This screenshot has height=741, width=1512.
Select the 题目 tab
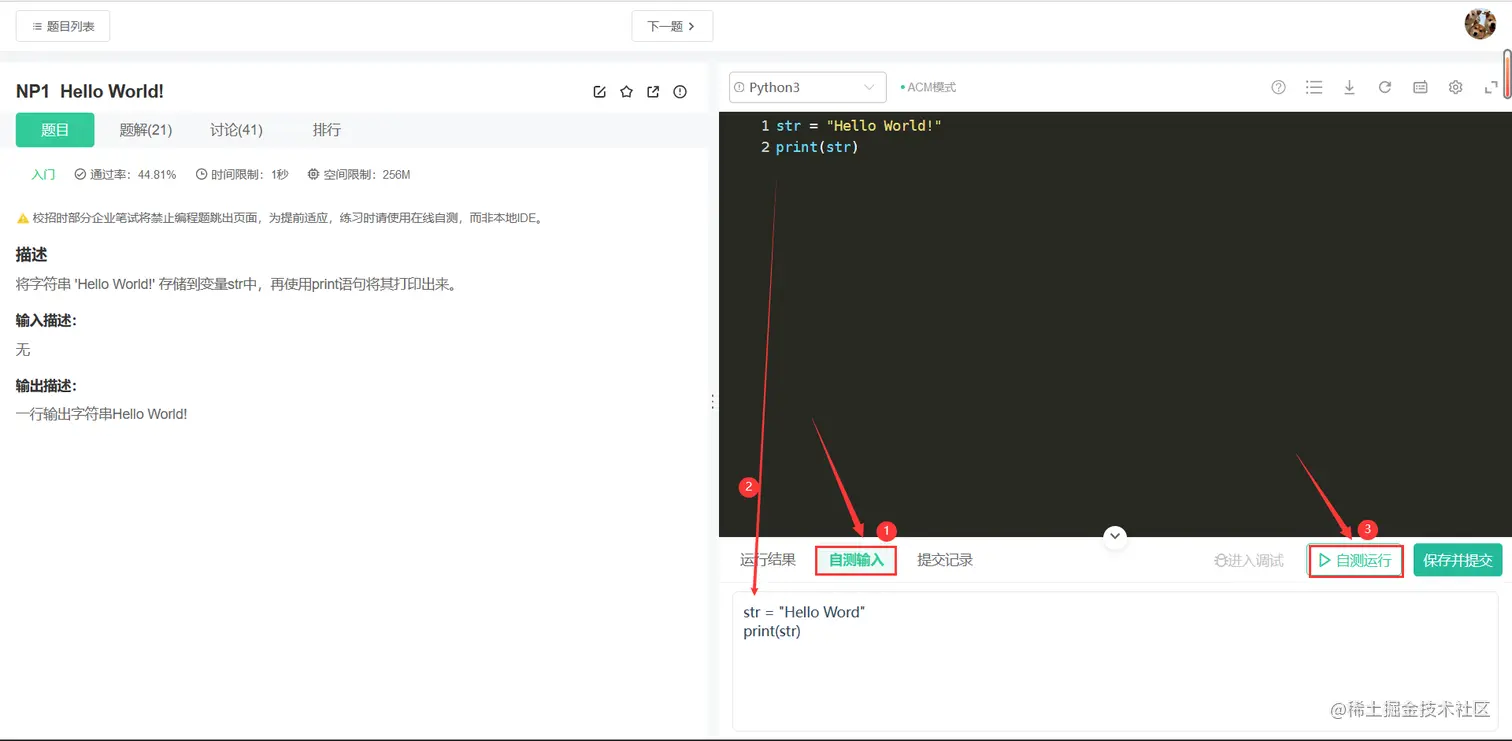[x=55, y=130]
